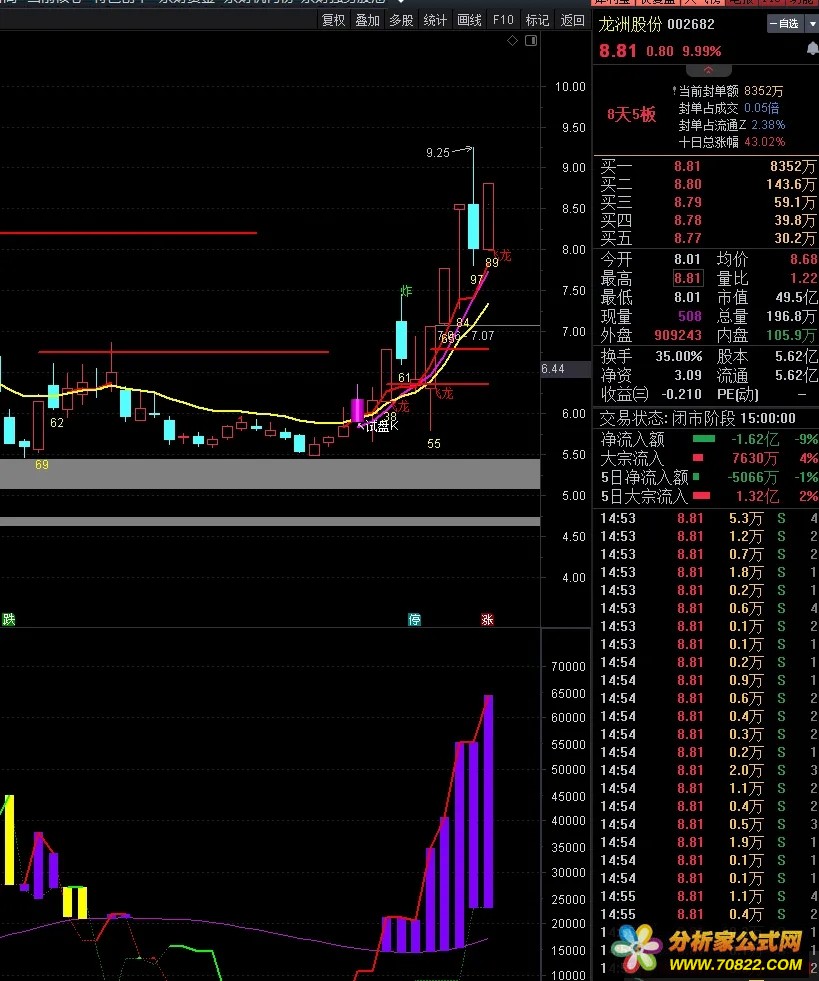Click the 均价 8.68 value
This screenshot has height=981, width=819.
tap(803, 259)
